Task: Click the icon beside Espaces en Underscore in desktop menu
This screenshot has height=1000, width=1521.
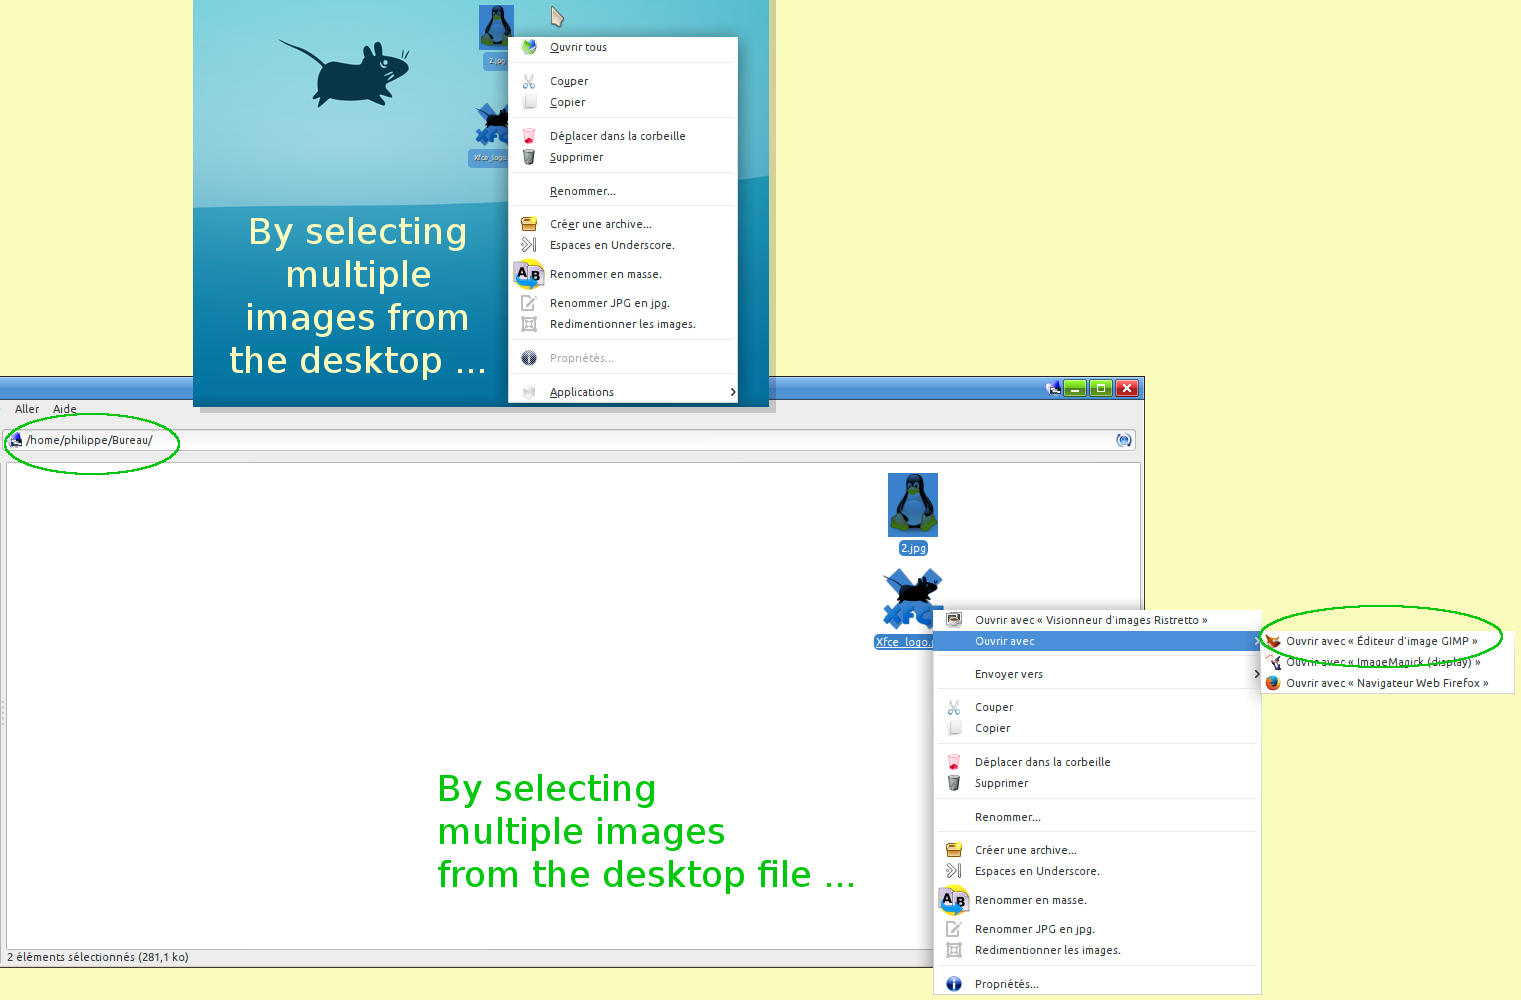Action: (x=529, y=245)
